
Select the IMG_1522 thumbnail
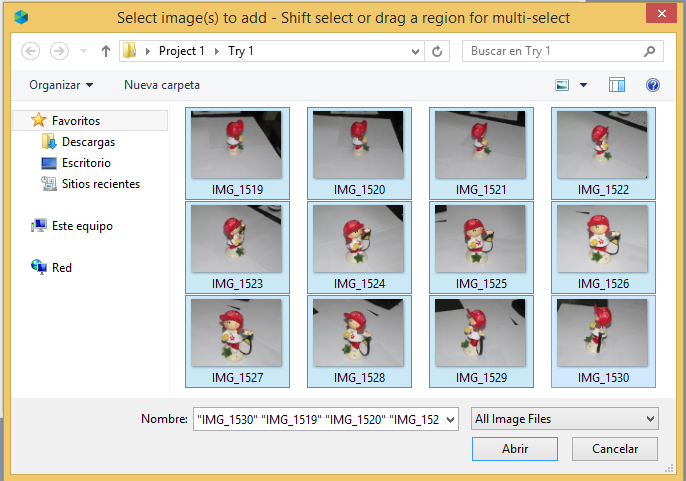pos(603,153)
